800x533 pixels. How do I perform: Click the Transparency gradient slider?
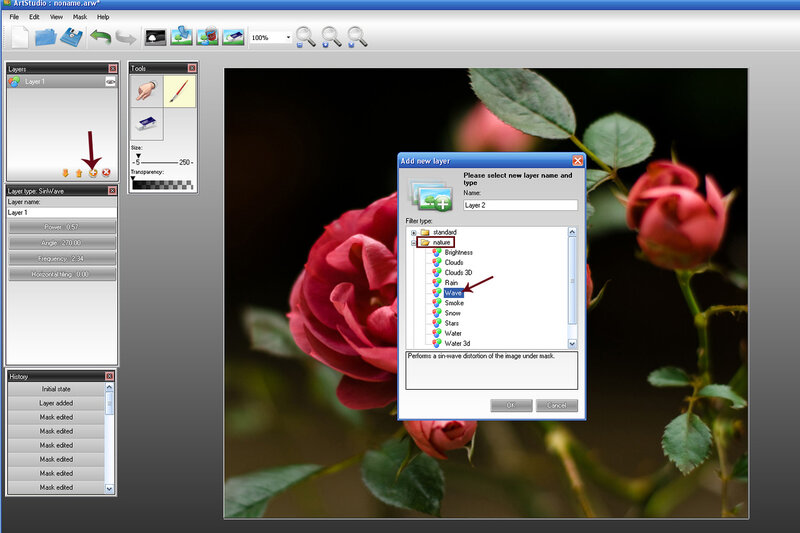point(162,185)
